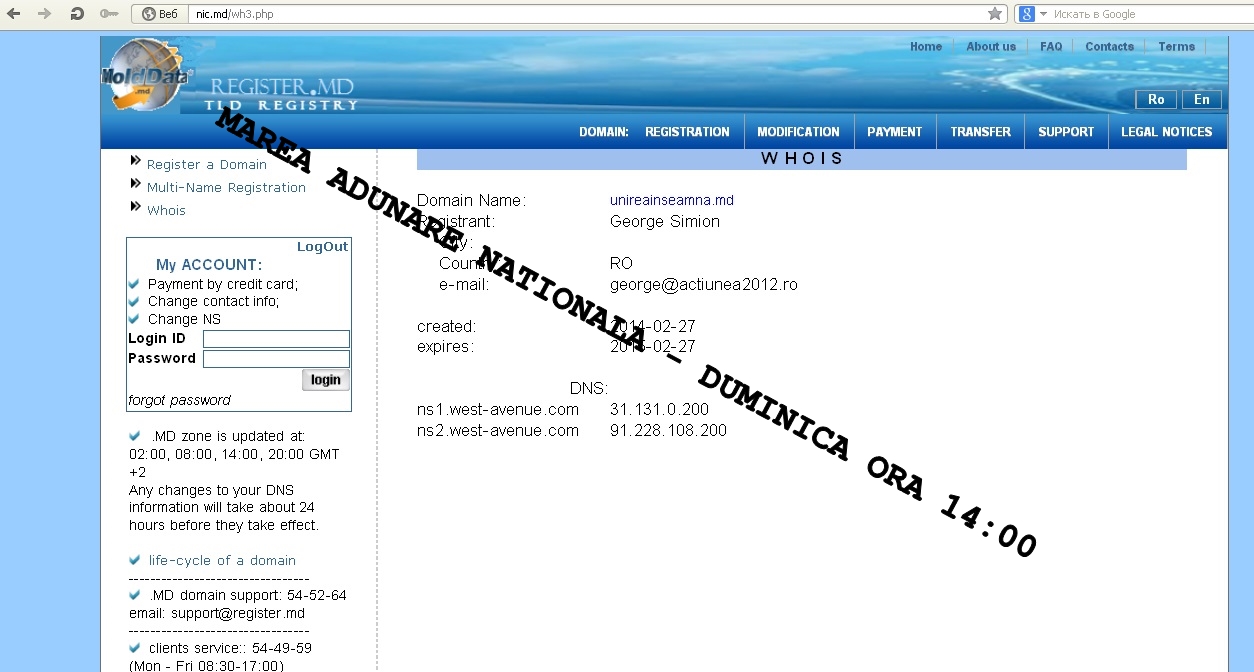
Task: Open the Home link in header
Action: click(x=926, y=47)
